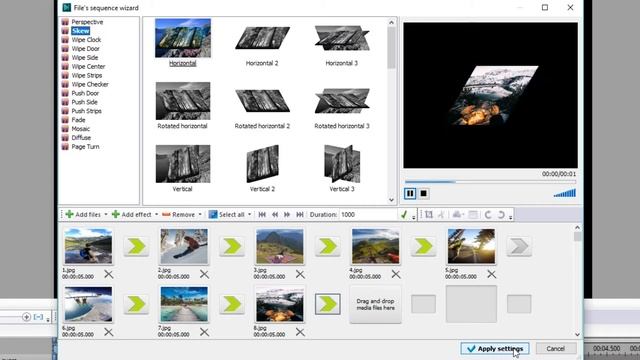Screen dimensions: 640x360
Task: Select Push Strips transition category
Action: tap(86, 111)
